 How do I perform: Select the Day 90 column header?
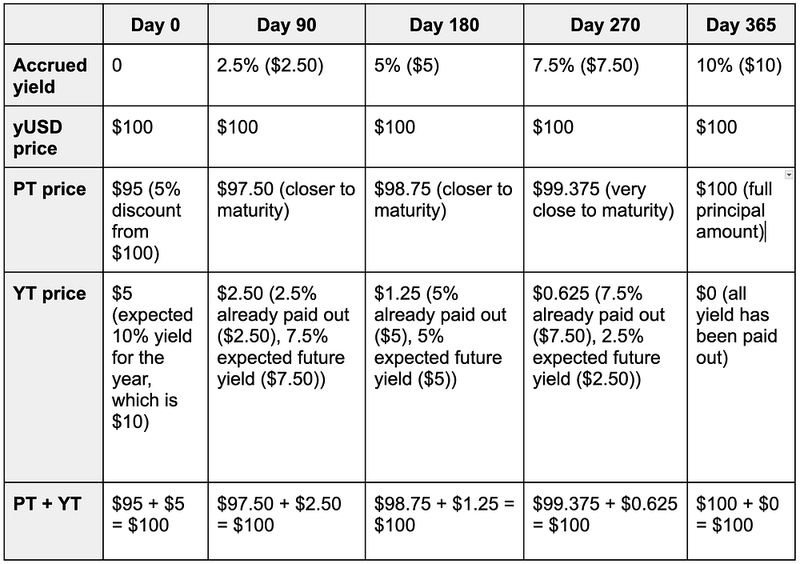(285, 24)
